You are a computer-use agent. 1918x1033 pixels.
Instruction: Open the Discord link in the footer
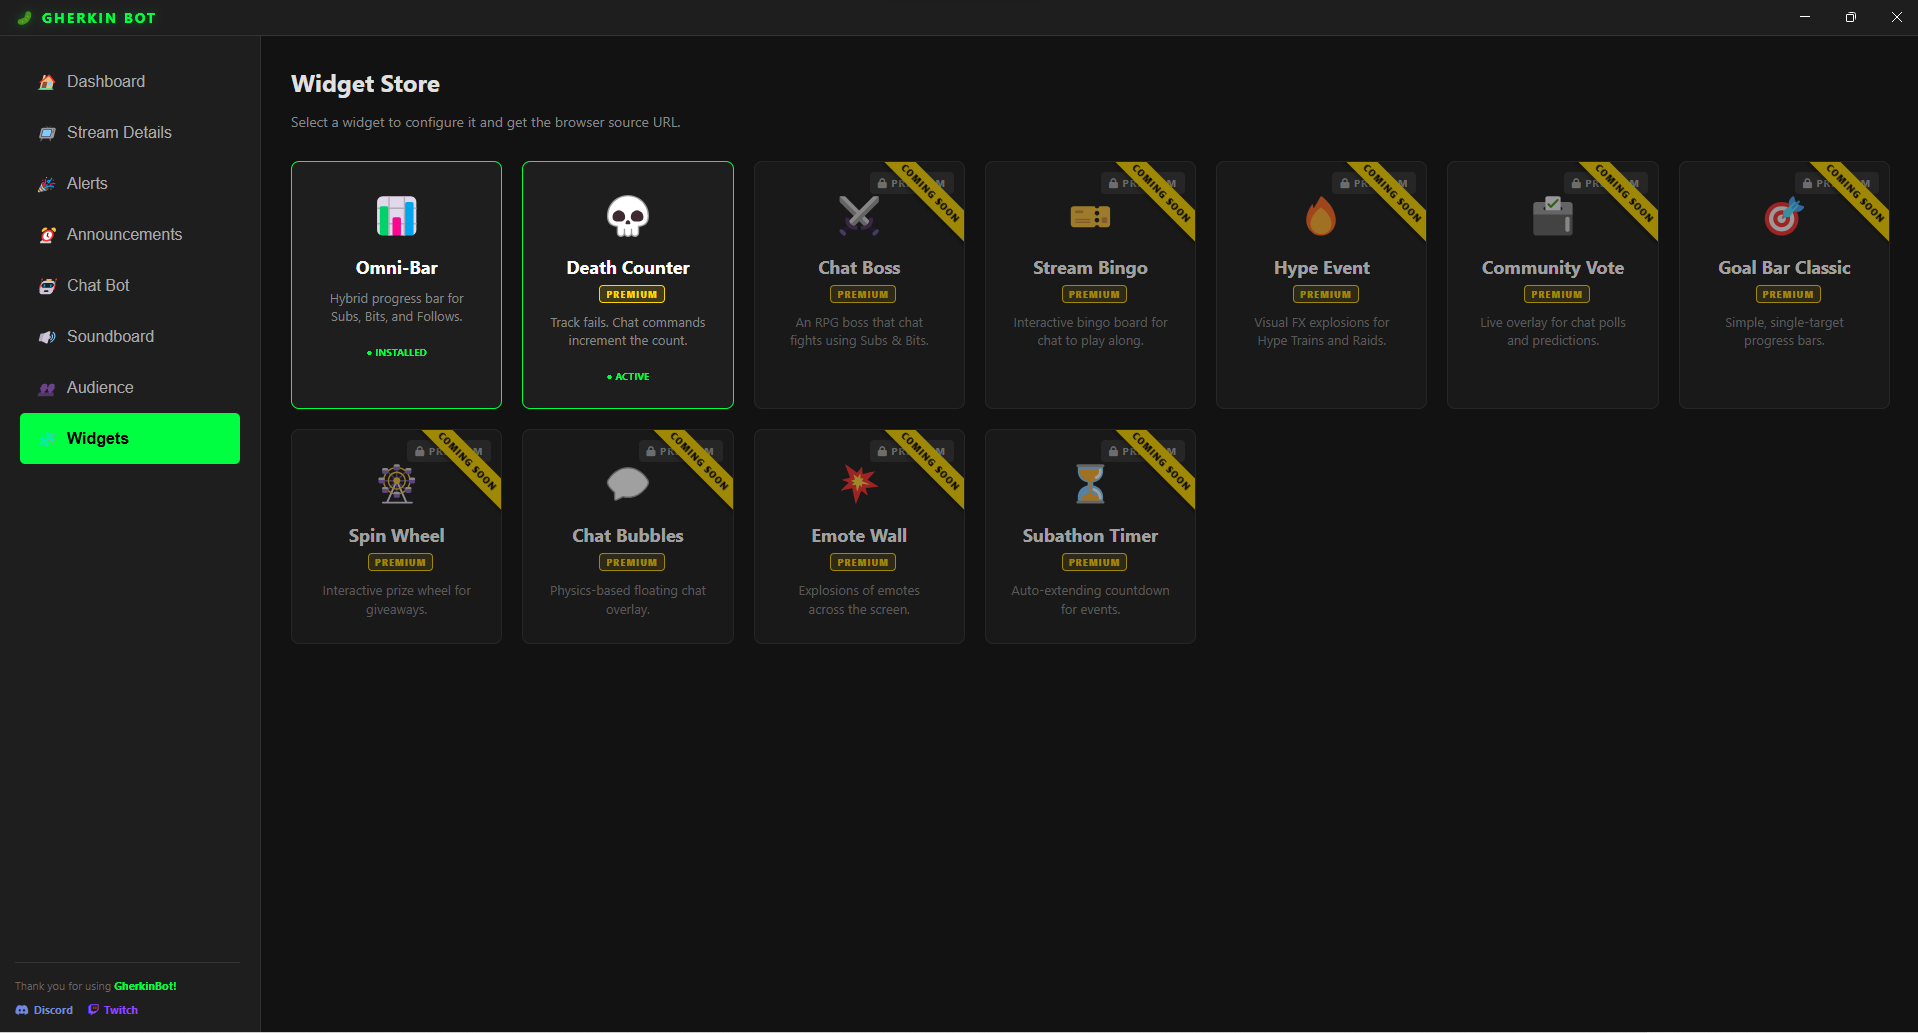point(44,1010)
